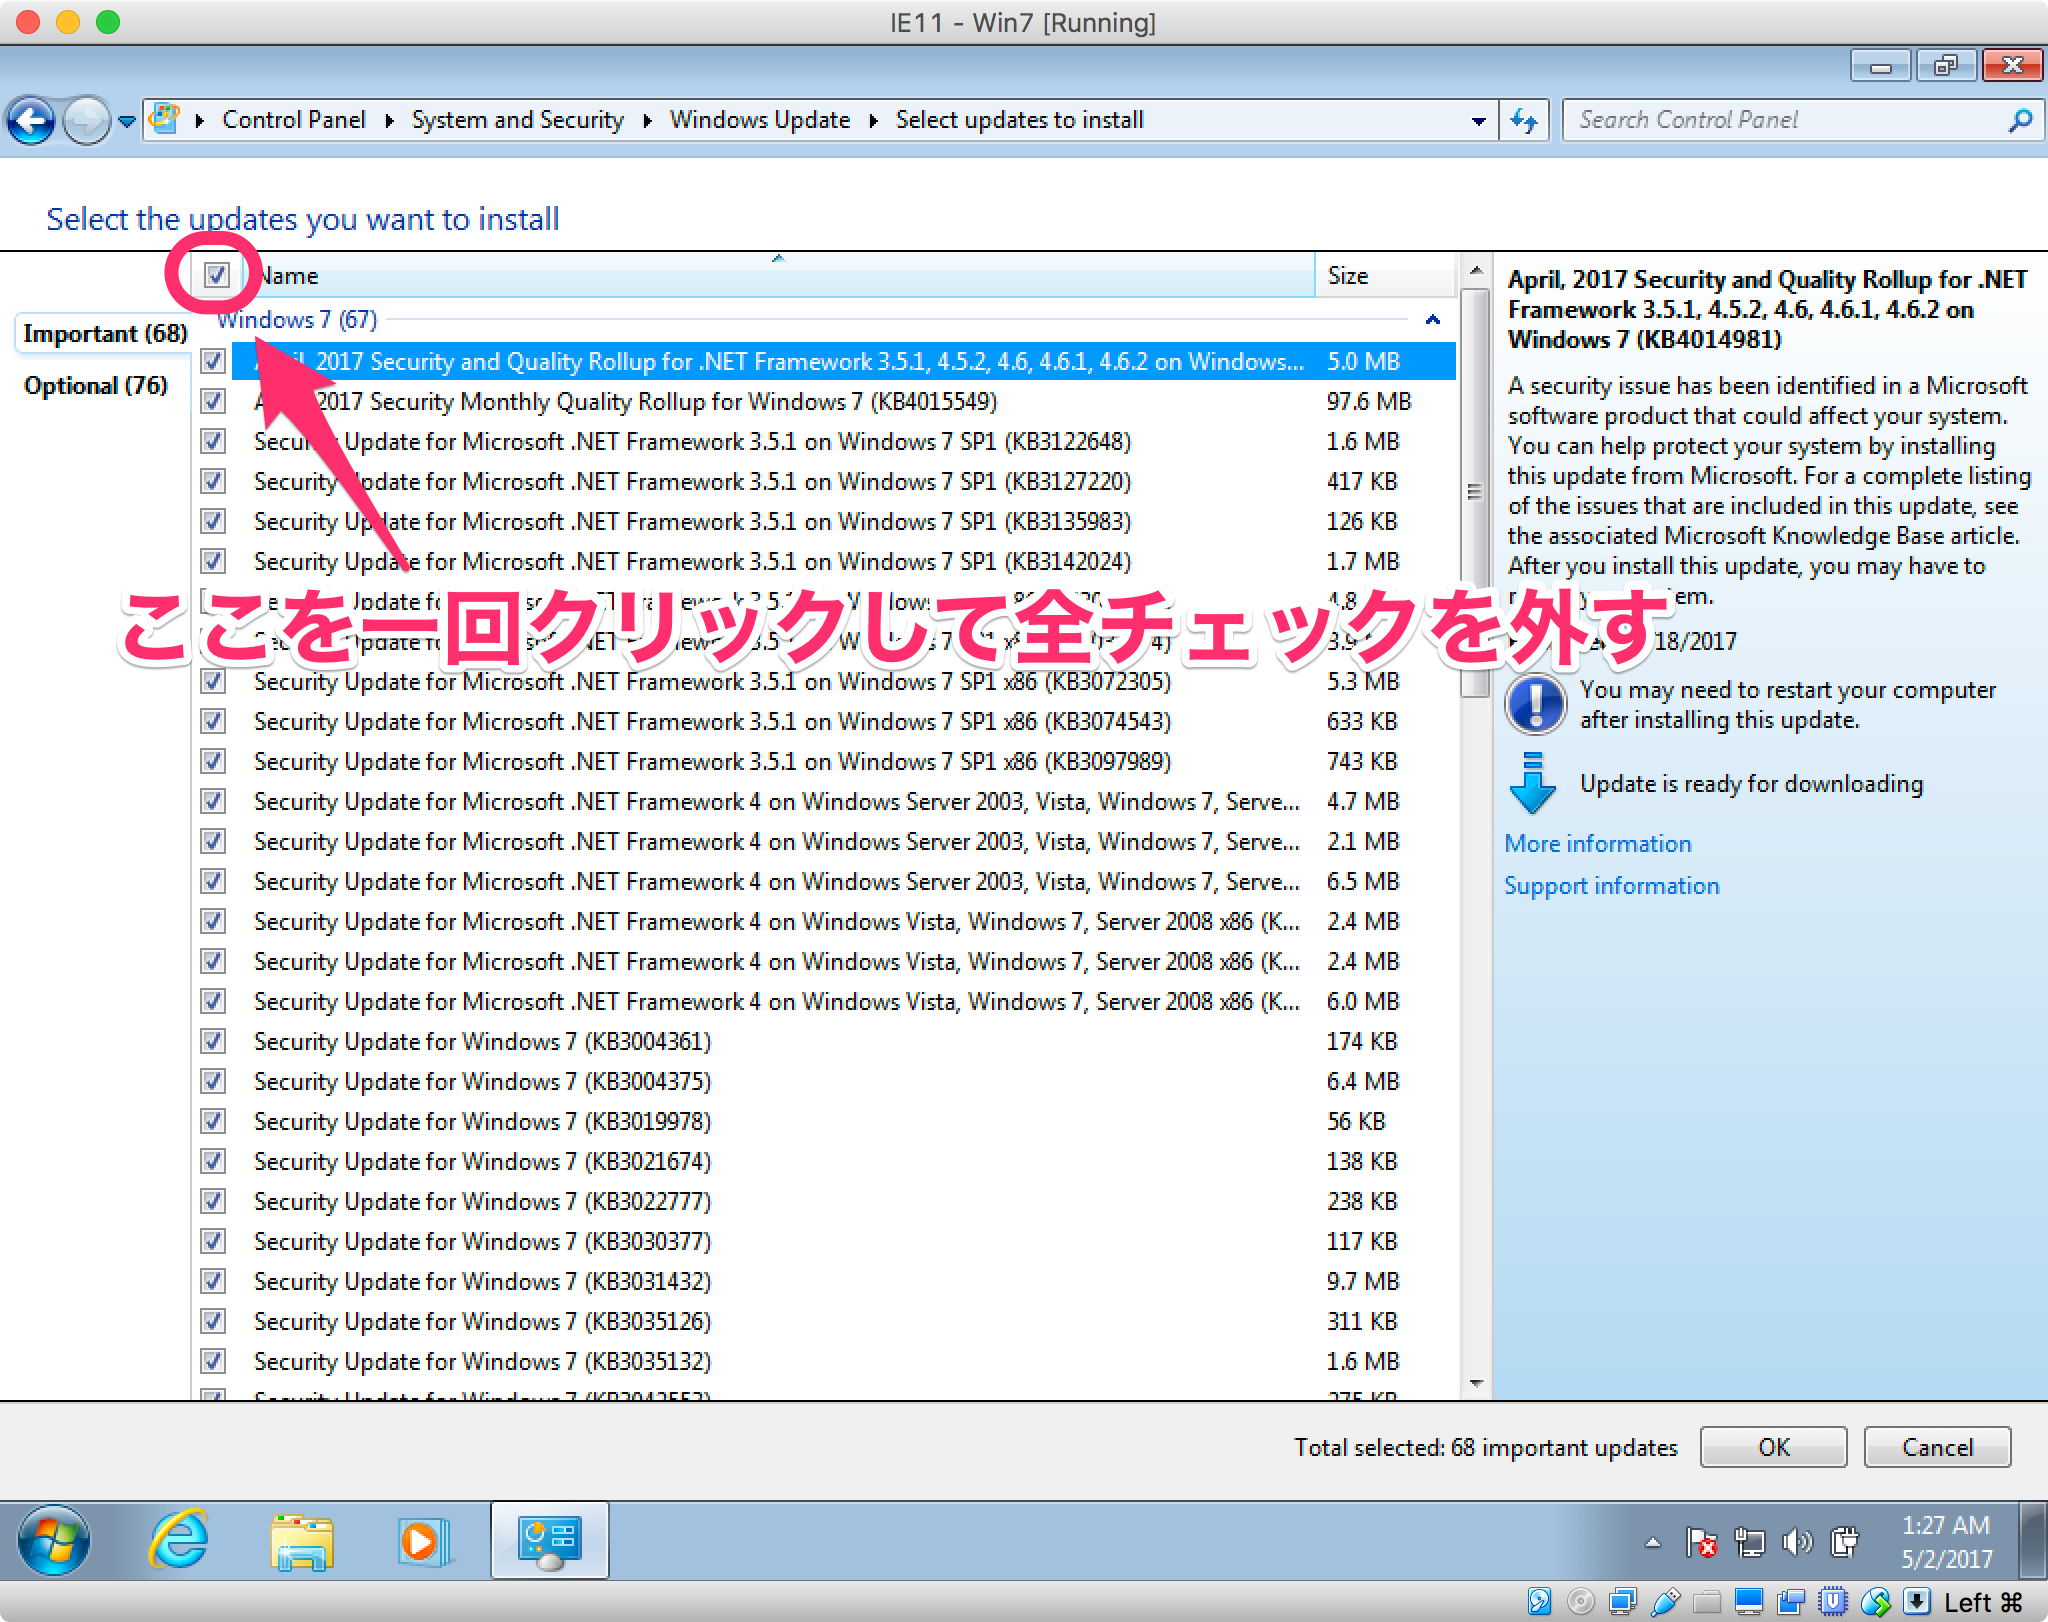Click the System and Security breadcrumb
The width and height of the screenshot is (2048, 1622).
pyautogui.click(x=517, y=120)
